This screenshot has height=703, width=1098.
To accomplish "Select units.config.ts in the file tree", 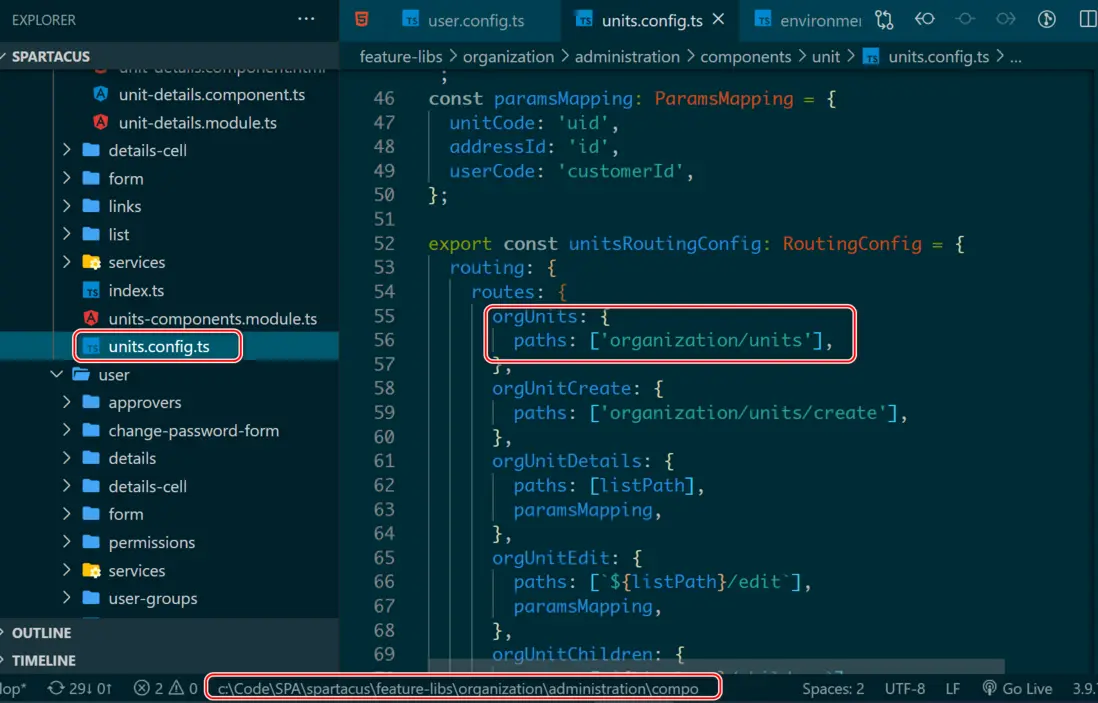I will click(x=158, y=347).
